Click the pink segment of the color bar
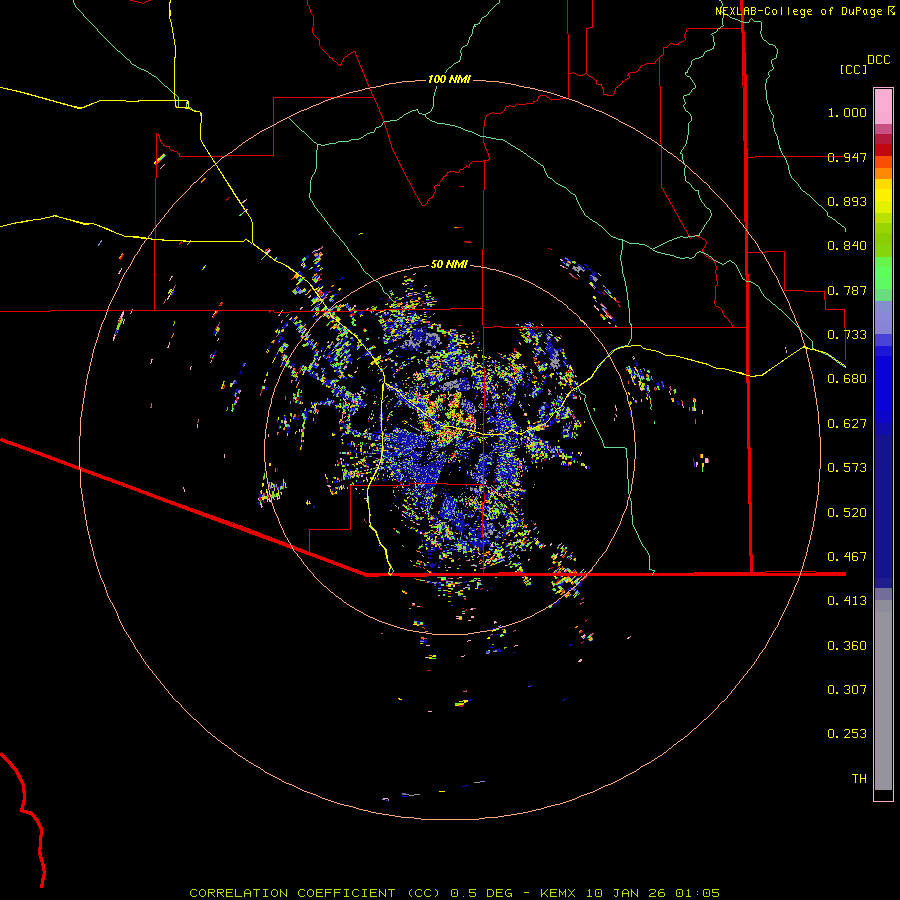 pyautogui.click(x=883, y=107)
